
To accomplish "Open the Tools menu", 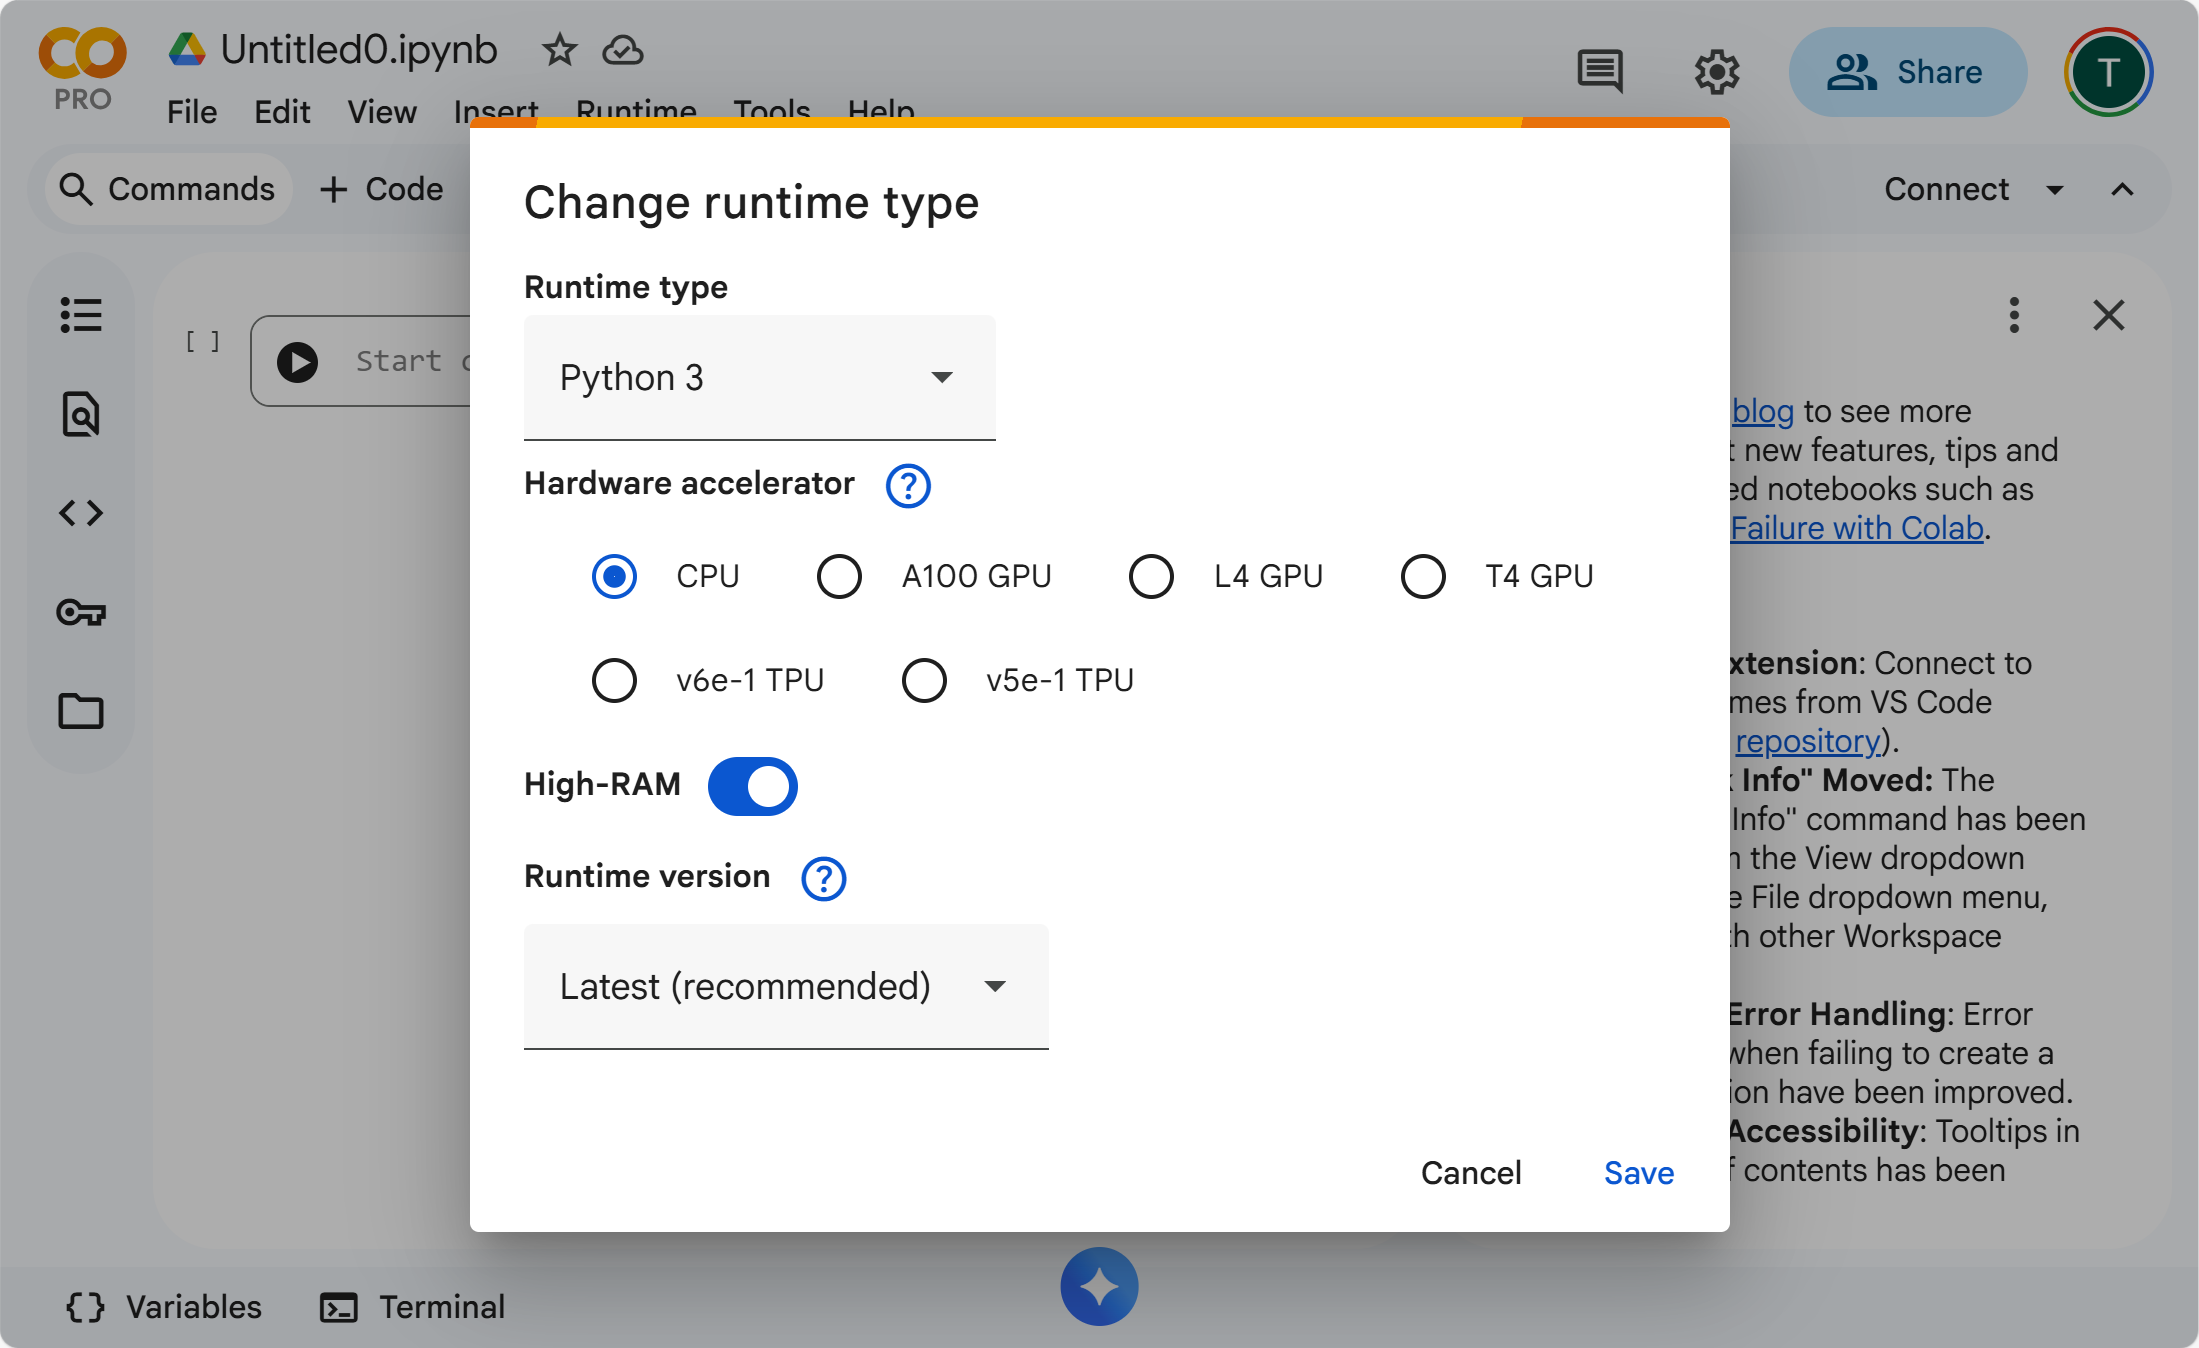I will (770, 111).
